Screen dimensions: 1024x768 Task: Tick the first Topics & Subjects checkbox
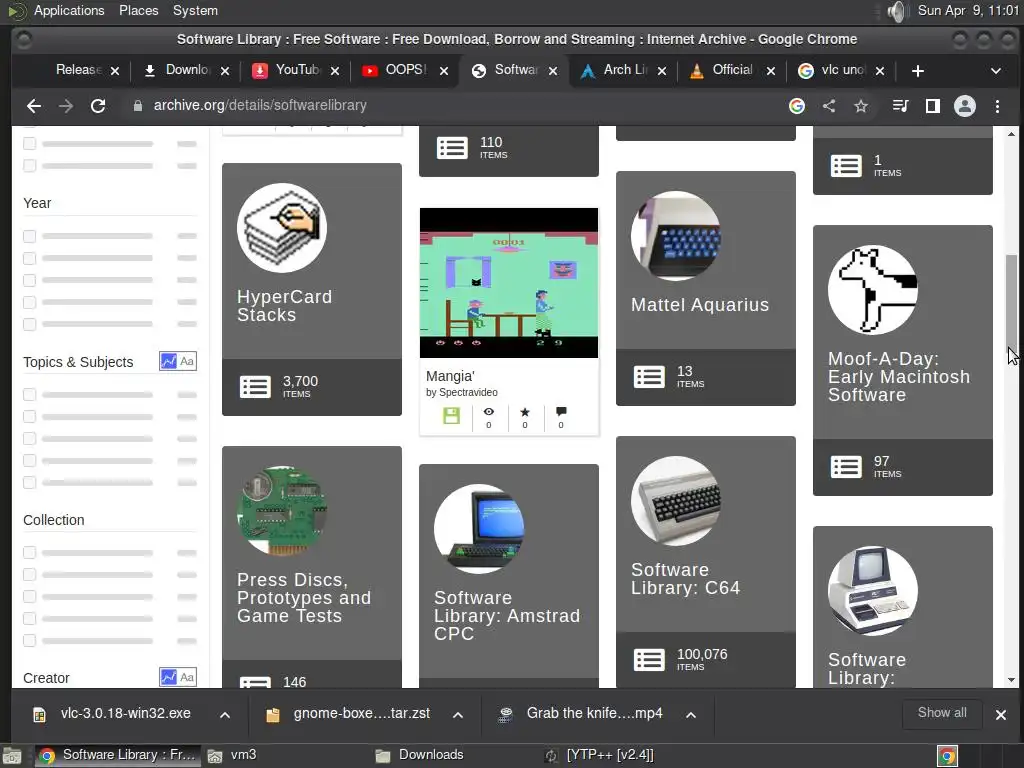point(29,394)
